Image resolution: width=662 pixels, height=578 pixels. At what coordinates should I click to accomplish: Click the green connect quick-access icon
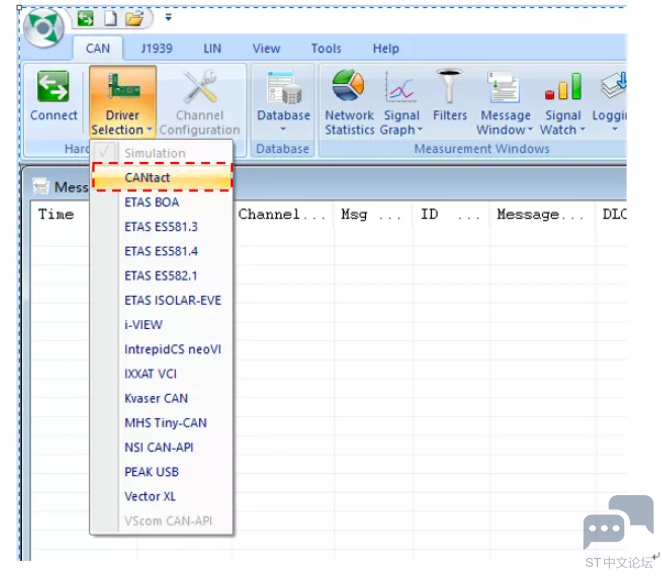[x=86, y=18]
